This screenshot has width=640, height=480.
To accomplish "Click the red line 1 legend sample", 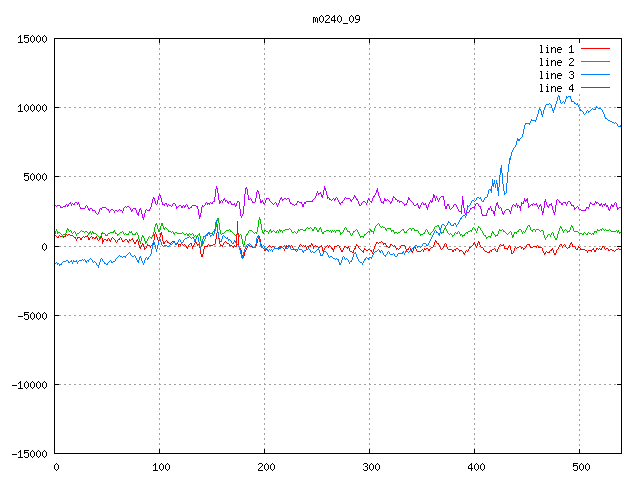I will [x=595, y=49].
